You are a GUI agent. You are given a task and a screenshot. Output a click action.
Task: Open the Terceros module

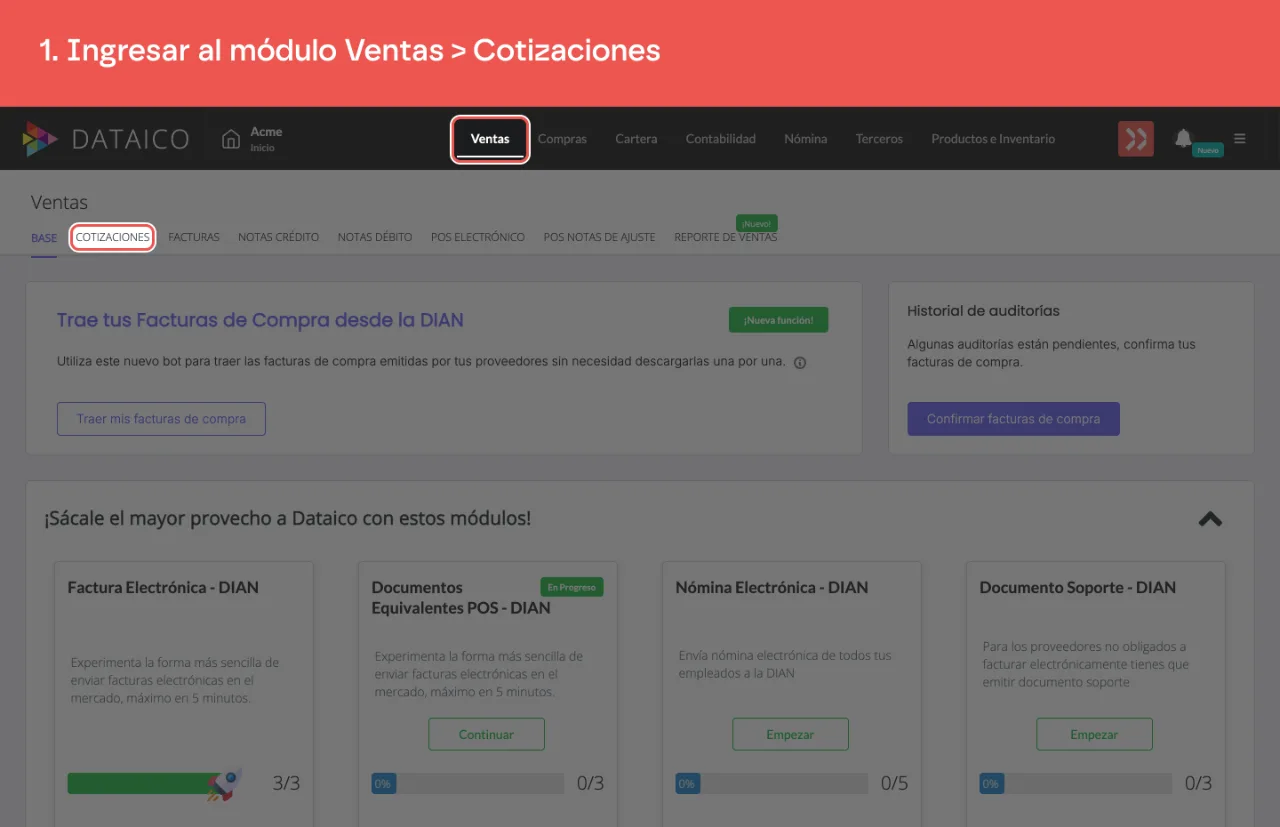pyautogui.click(x=879, y=139)
